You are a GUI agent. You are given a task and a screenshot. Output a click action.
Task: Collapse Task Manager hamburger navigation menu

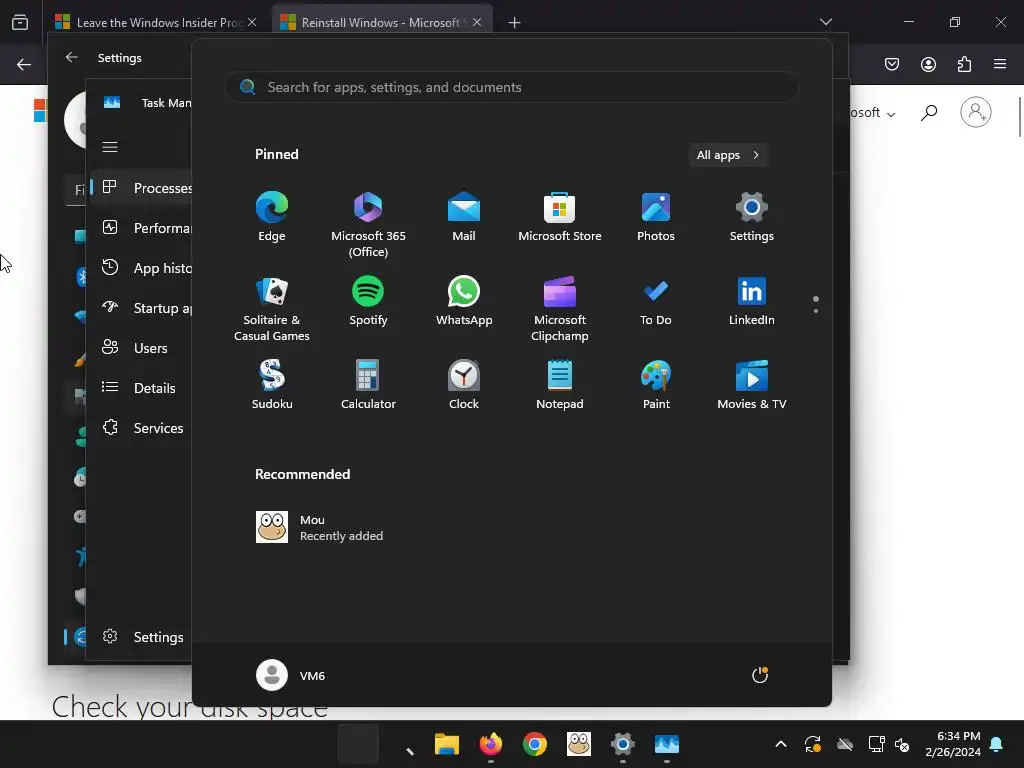point(110,147)
